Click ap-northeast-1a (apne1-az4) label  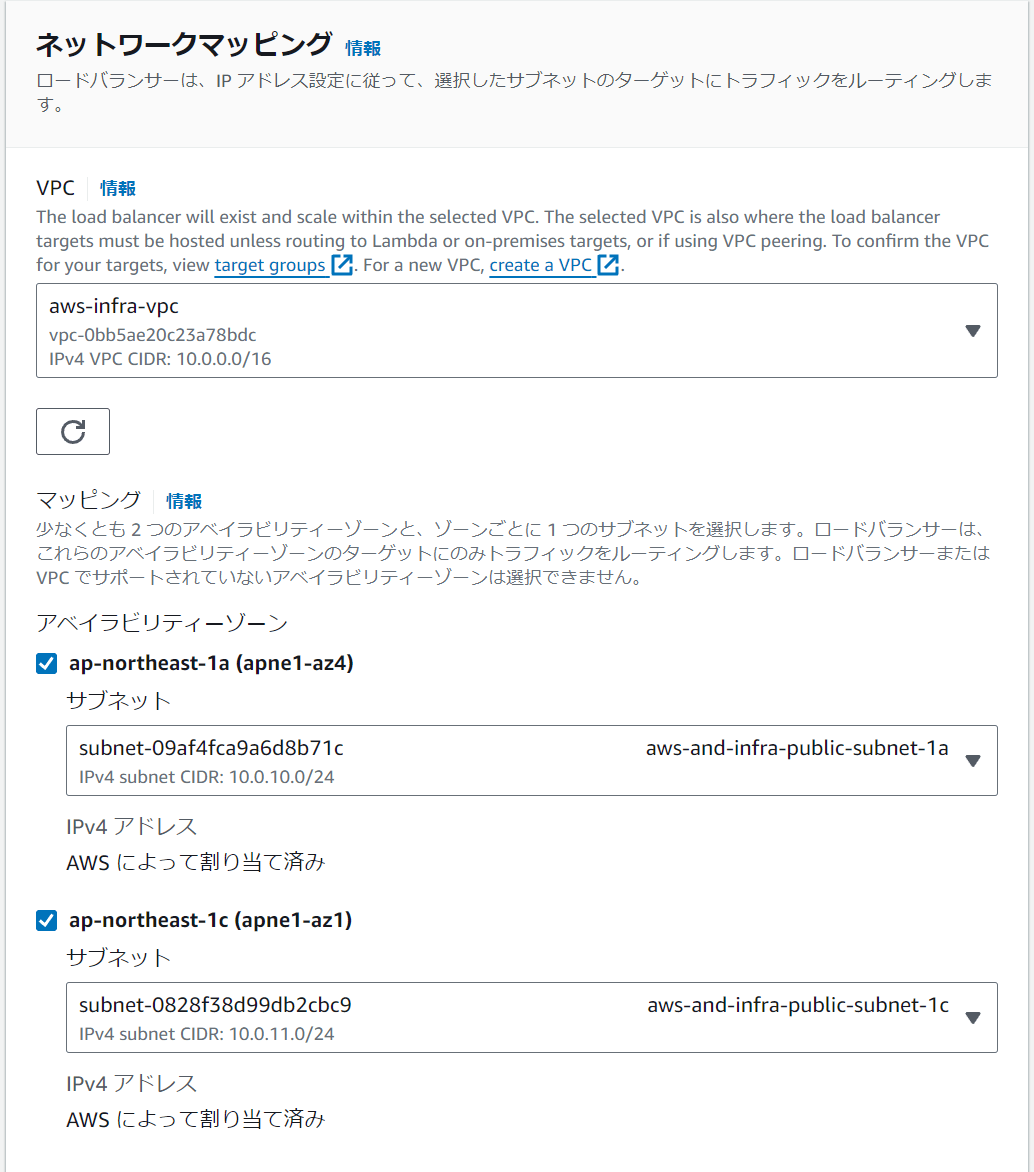212,663
